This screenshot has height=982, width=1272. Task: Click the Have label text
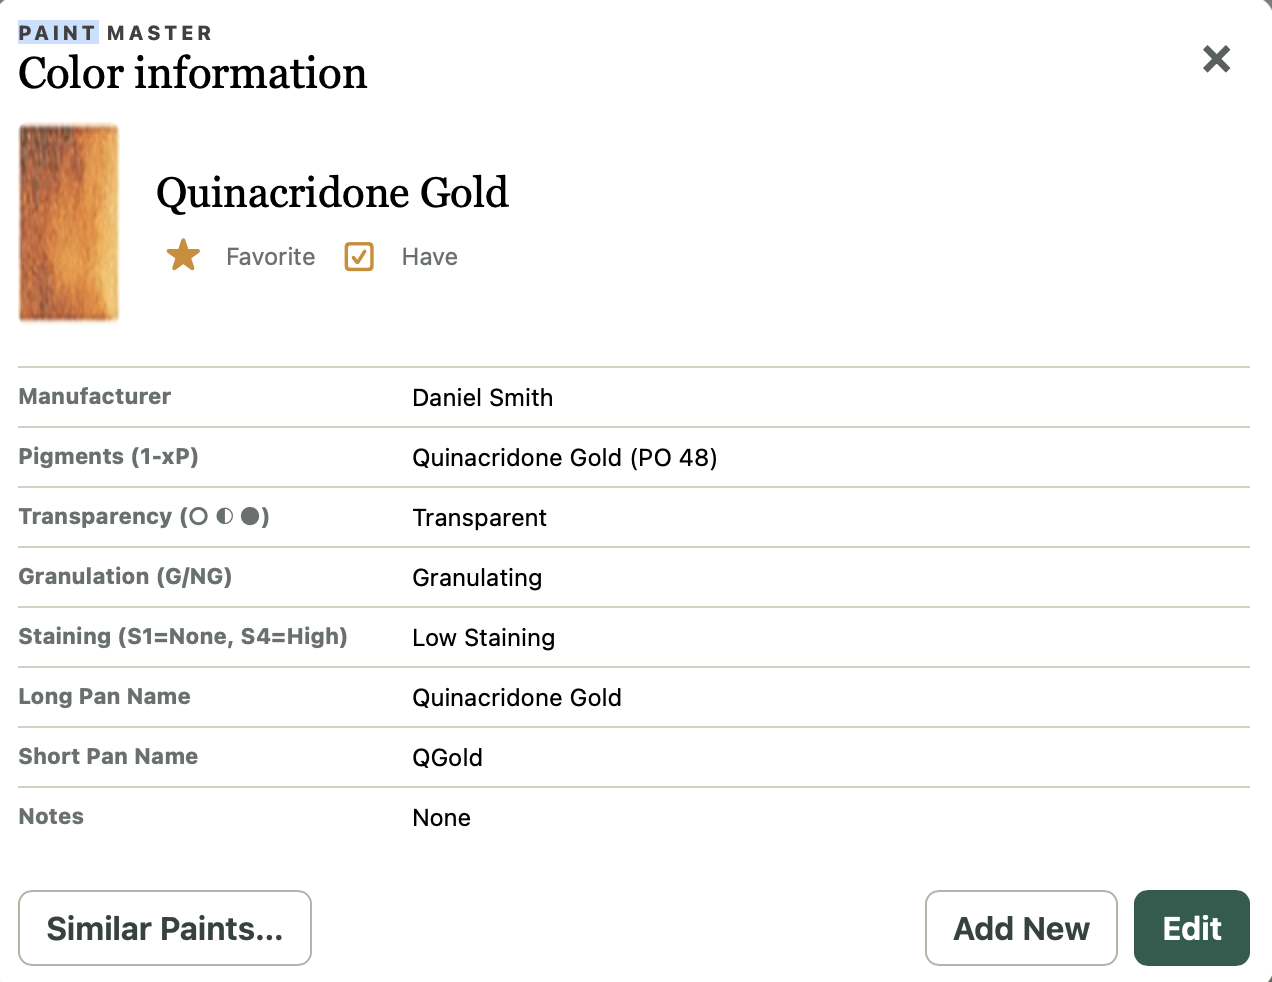tap(430, 257)
